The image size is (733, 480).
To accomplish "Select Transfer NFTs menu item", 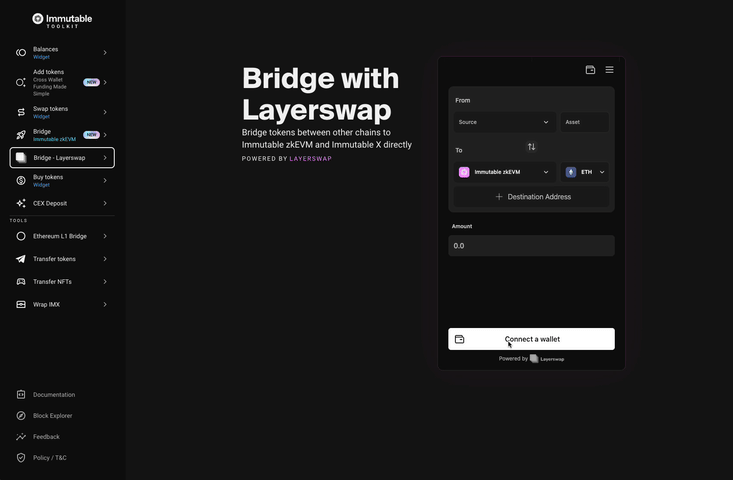I will [62, 282].
